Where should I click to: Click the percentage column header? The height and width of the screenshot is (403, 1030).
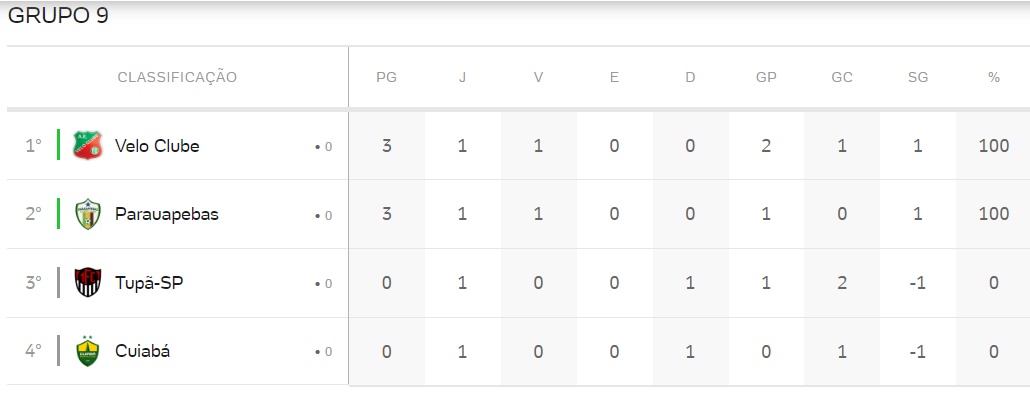993,78
